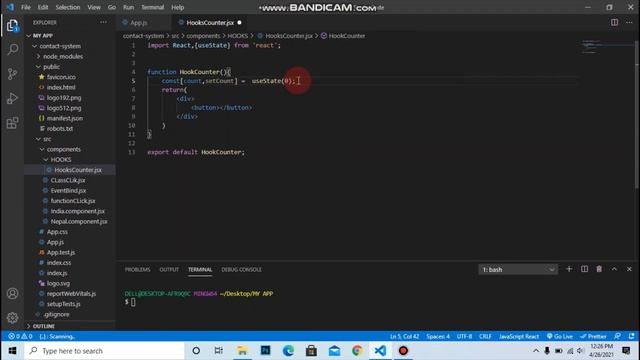
Task: Show hidden system tray icons
Action: point(536,351)
